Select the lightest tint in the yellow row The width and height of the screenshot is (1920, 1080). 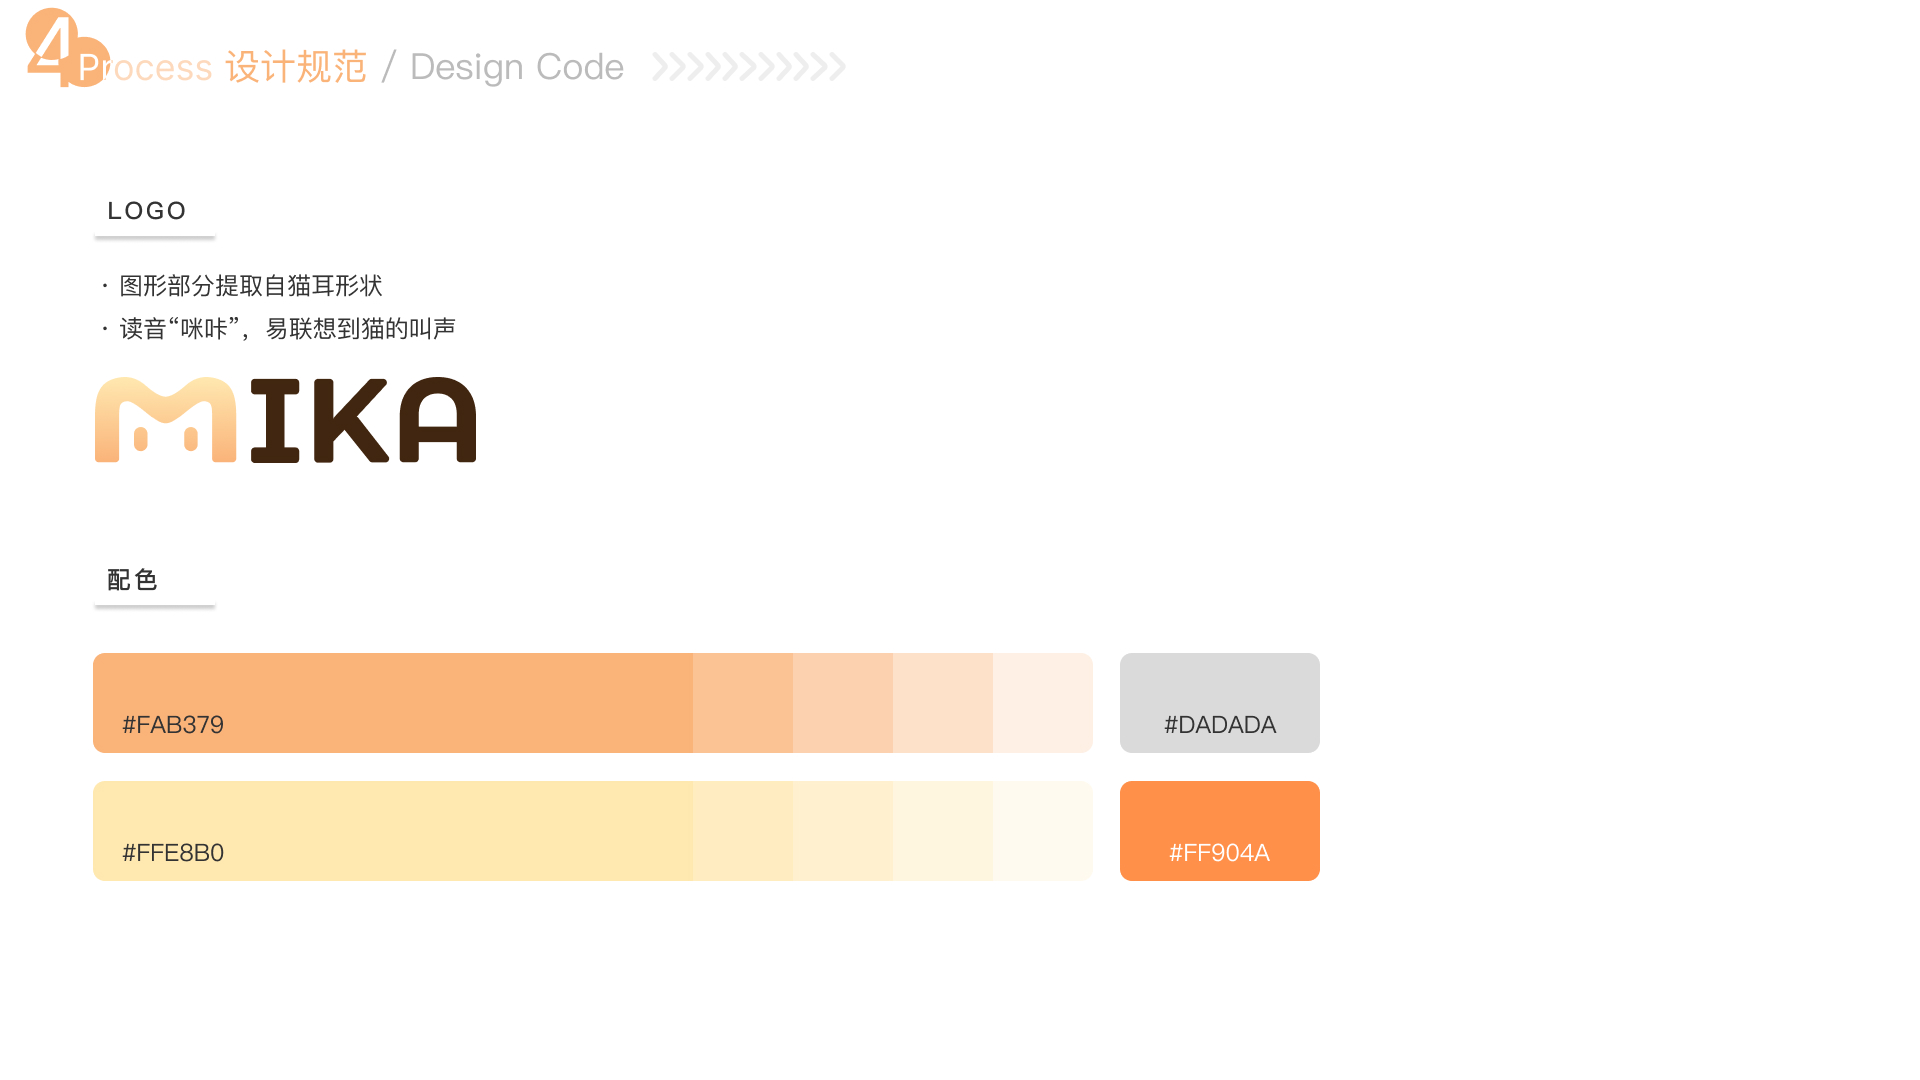pyautogui.click(x=1043, y=831)
